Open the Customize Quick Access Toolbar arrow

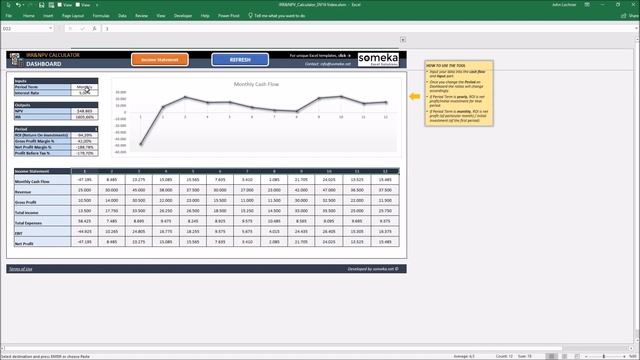tap(97, 5)
